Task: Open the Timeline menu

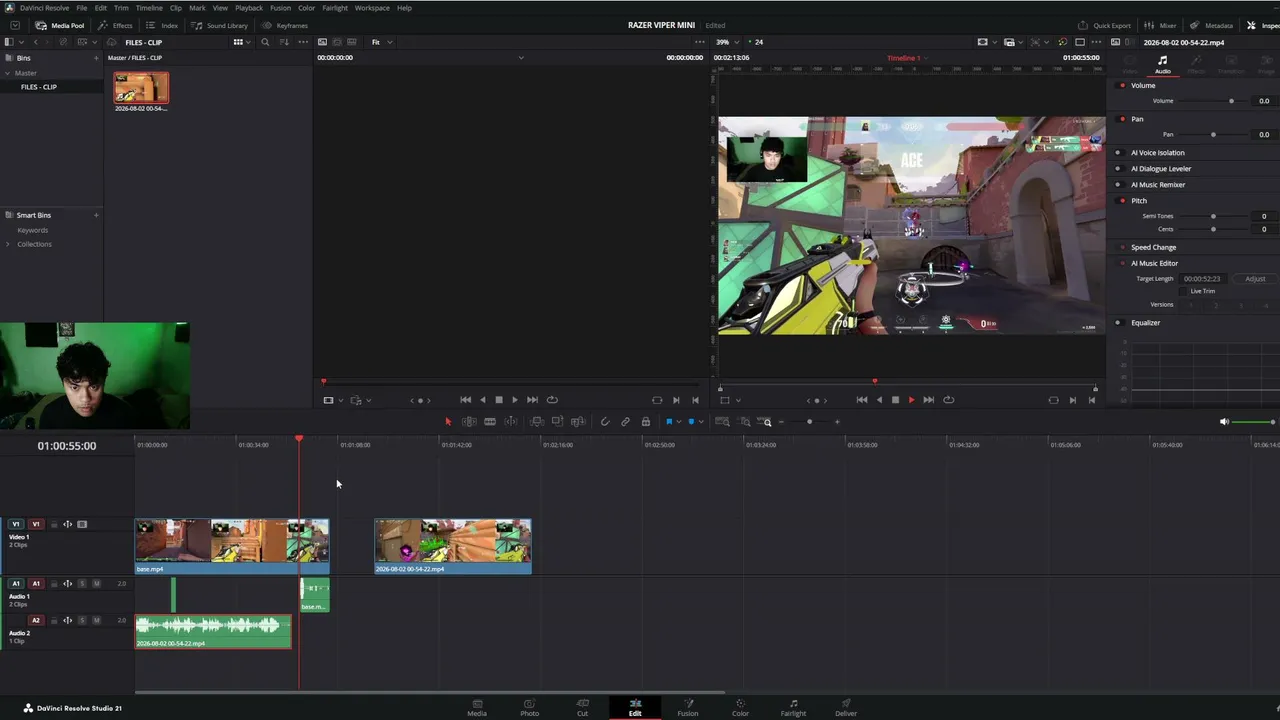Action: pos(149,8)
